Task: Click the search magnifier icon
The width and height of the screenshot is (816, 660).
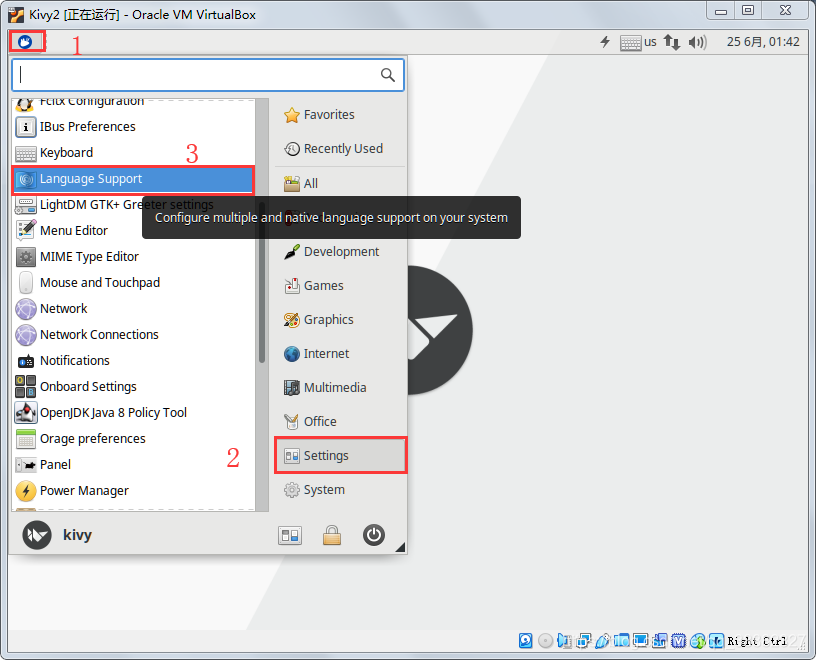Action: click(x=387, y=75)
